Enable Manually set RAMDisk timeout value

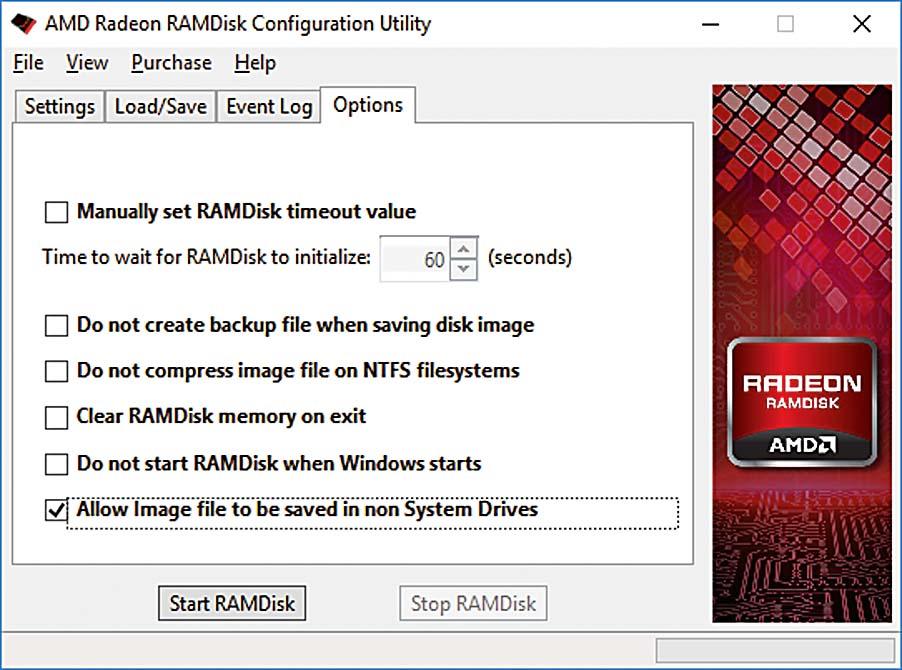(56, 212)
